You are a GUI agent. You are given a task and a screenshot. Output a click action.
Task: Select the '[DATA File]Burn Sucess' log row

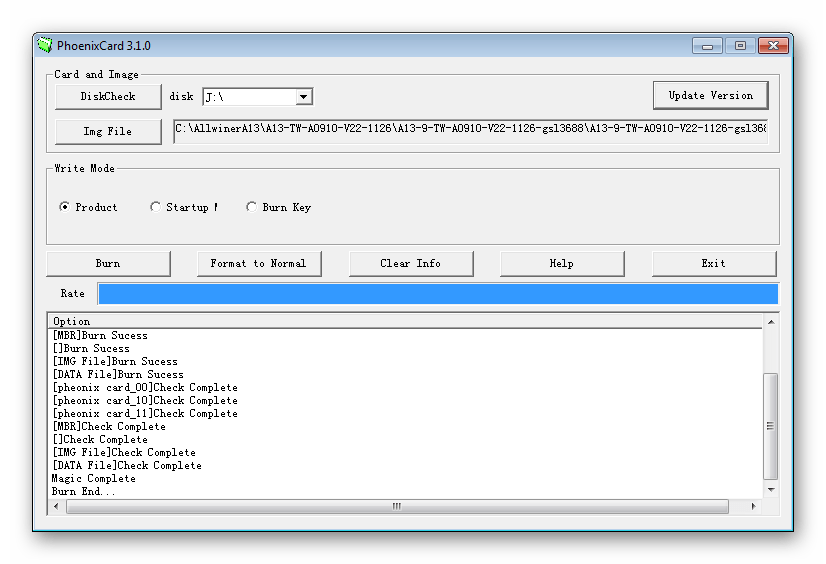coord(406,374)
